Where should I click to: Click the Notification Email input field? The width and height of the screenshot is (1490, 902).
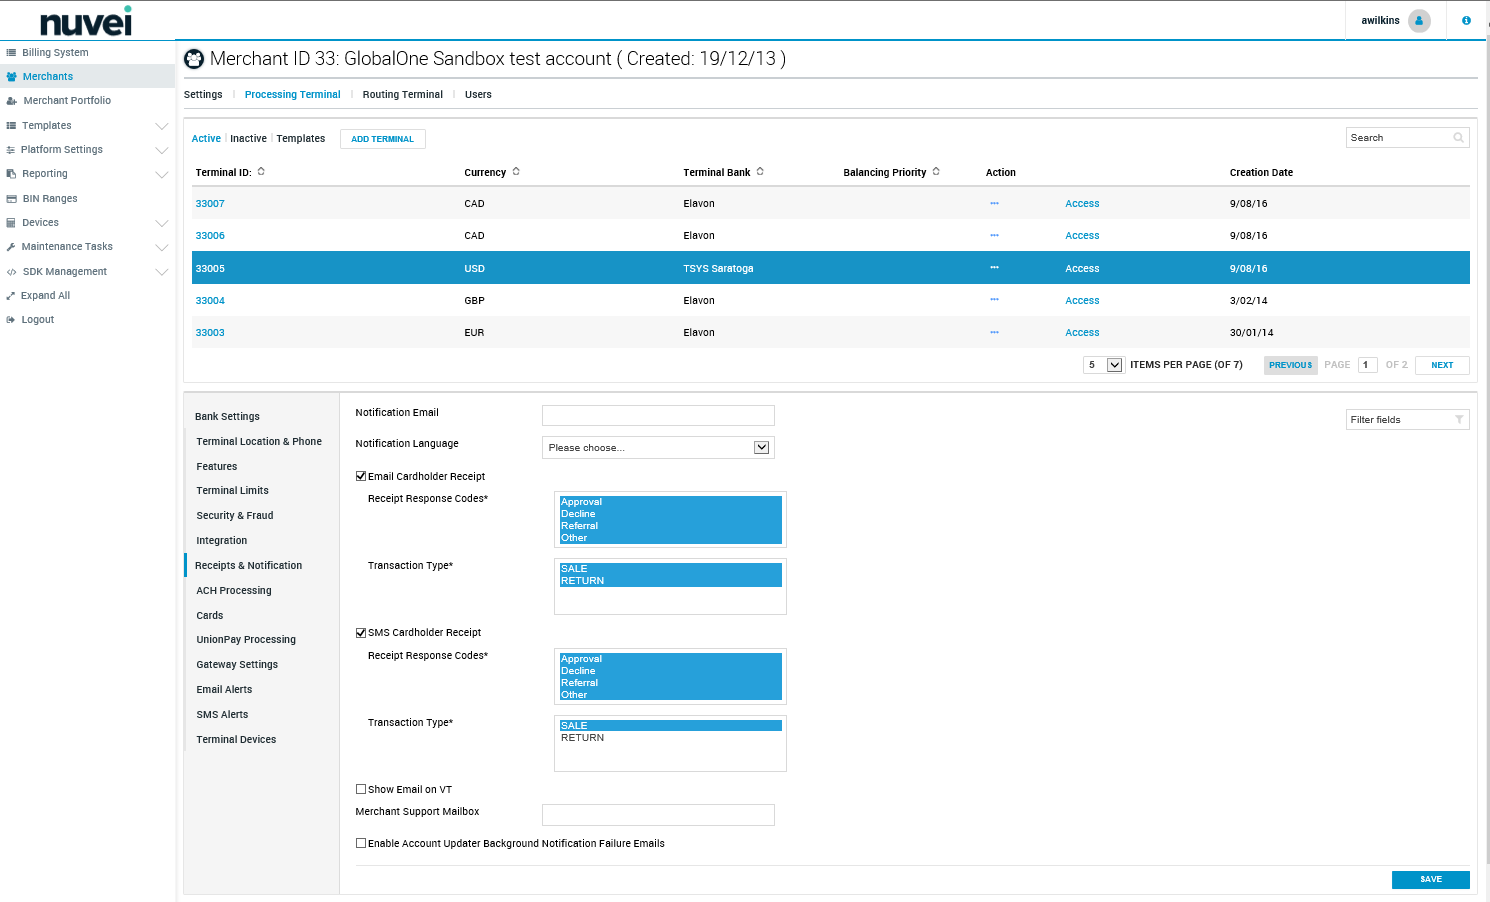pos(658,416)
